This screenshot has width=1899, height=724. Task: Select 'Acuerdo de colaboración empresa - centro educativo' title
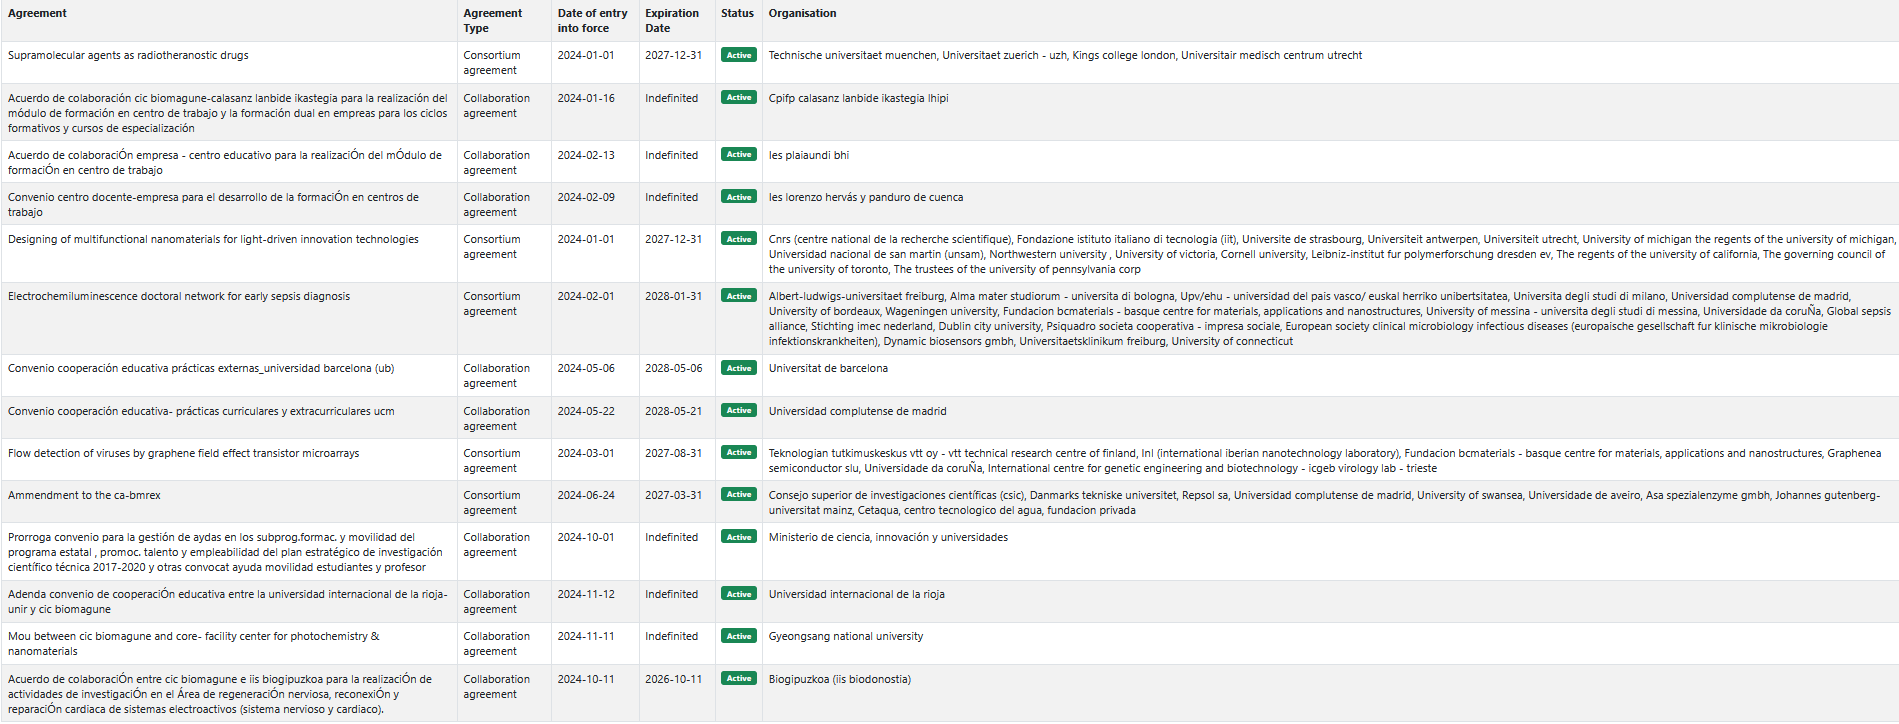click(225, 162)
